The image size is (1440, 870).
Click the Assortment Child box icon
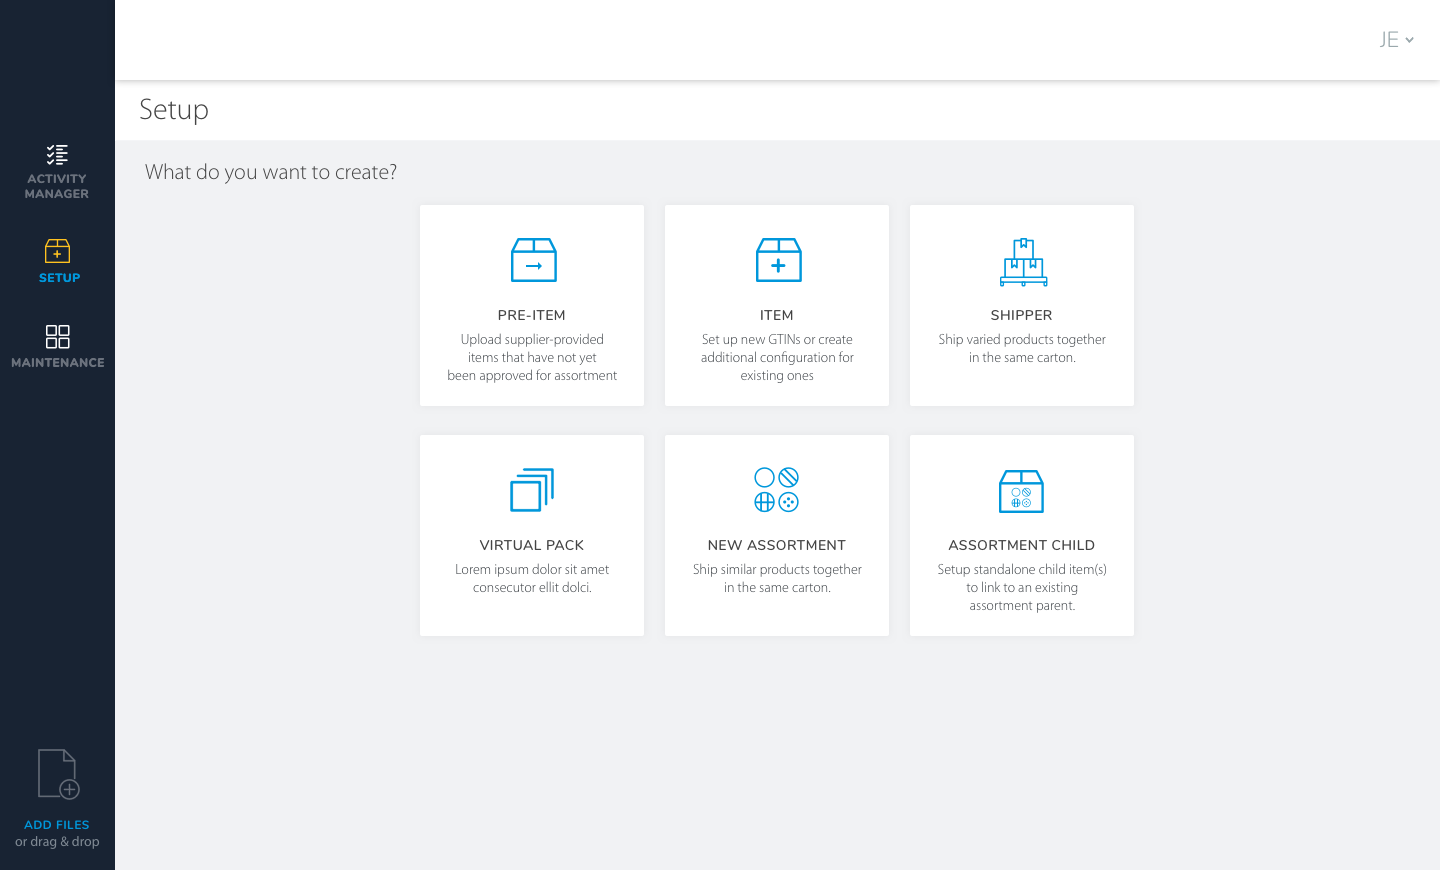(x=1021, y=491)
